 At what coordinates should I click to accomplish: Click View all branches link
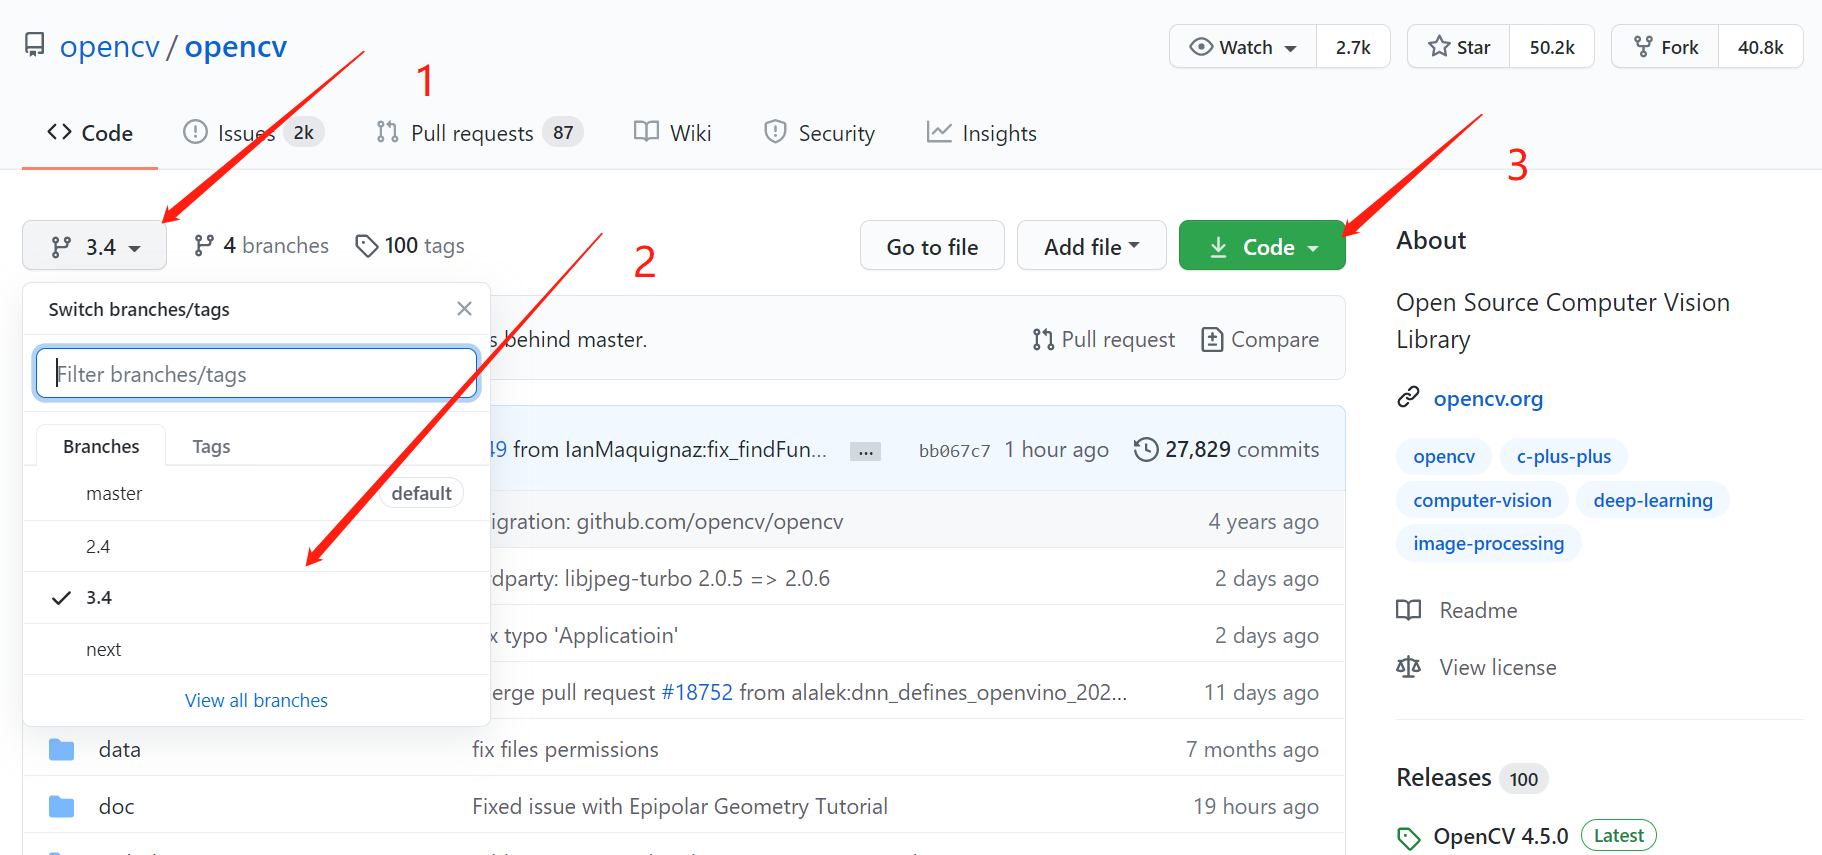(x=257, y=701)
